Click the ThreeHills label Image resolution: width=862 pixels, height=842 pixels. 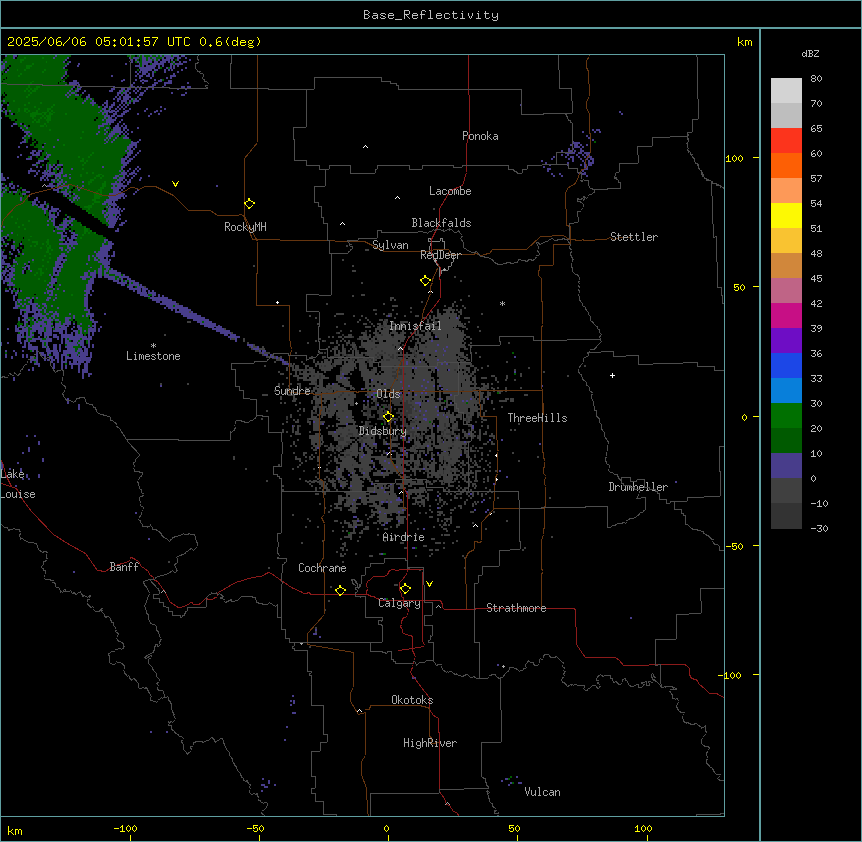(537, 418)
